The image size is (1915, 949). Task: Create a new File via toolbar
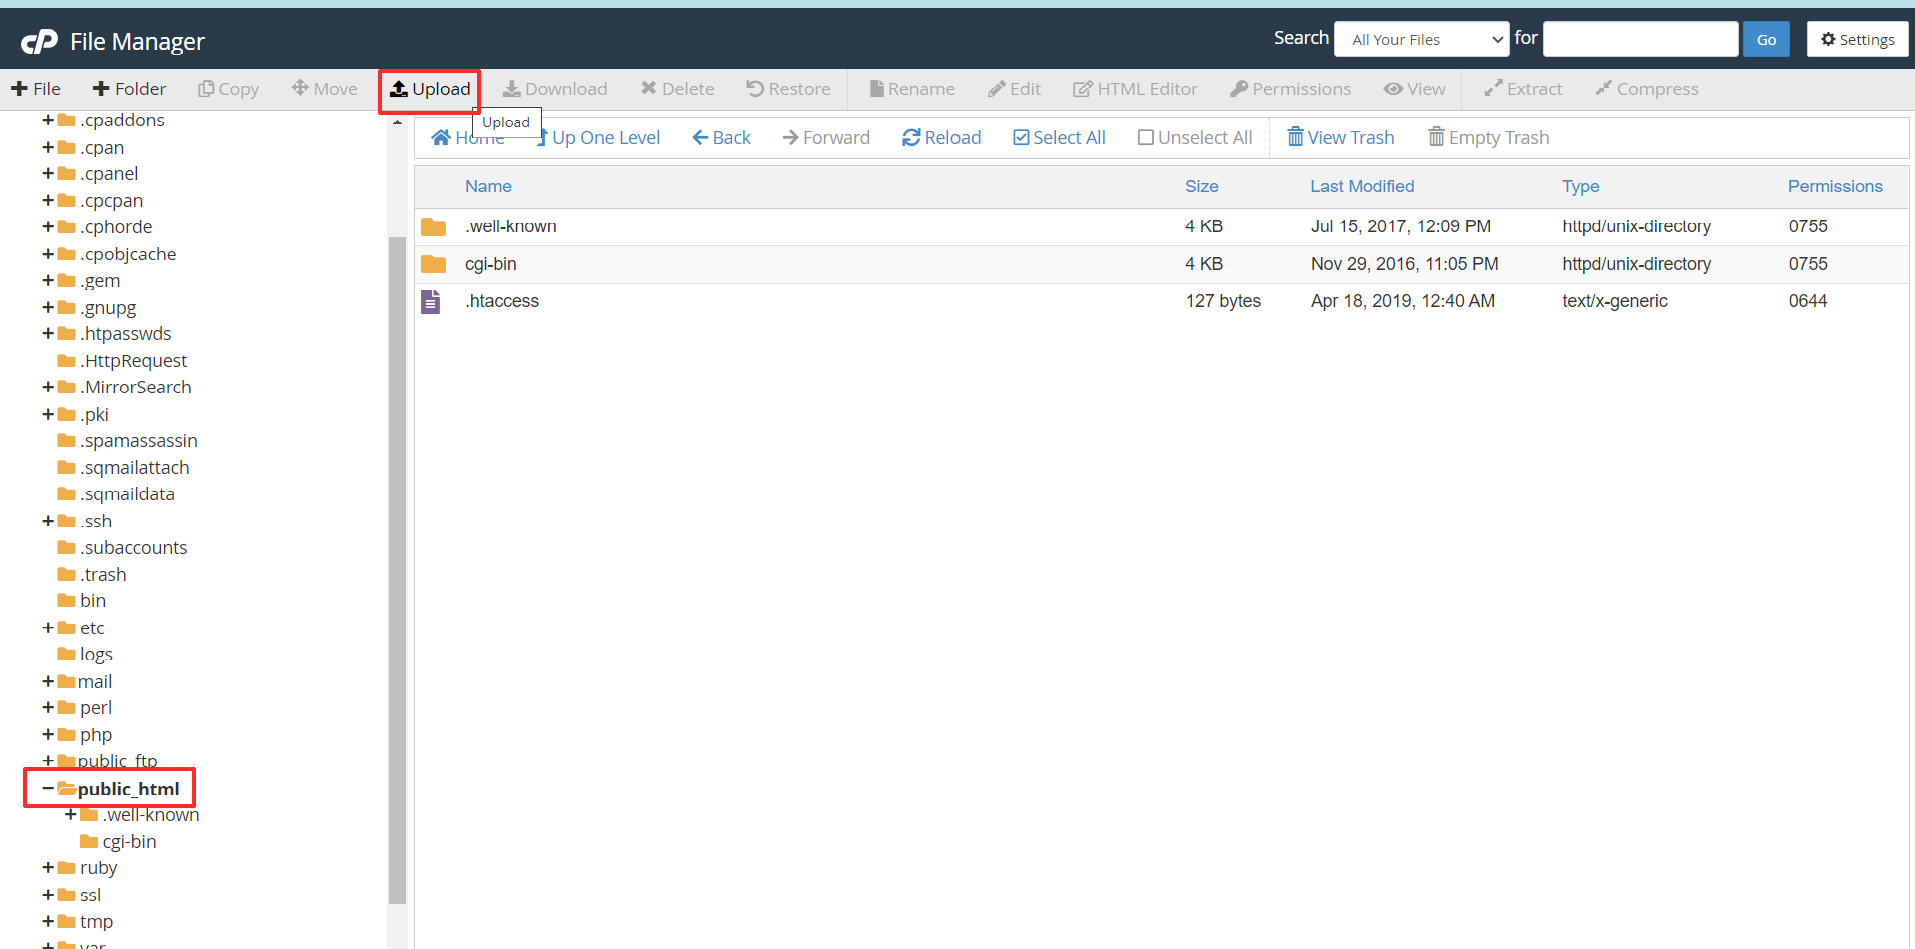point(36,89)
